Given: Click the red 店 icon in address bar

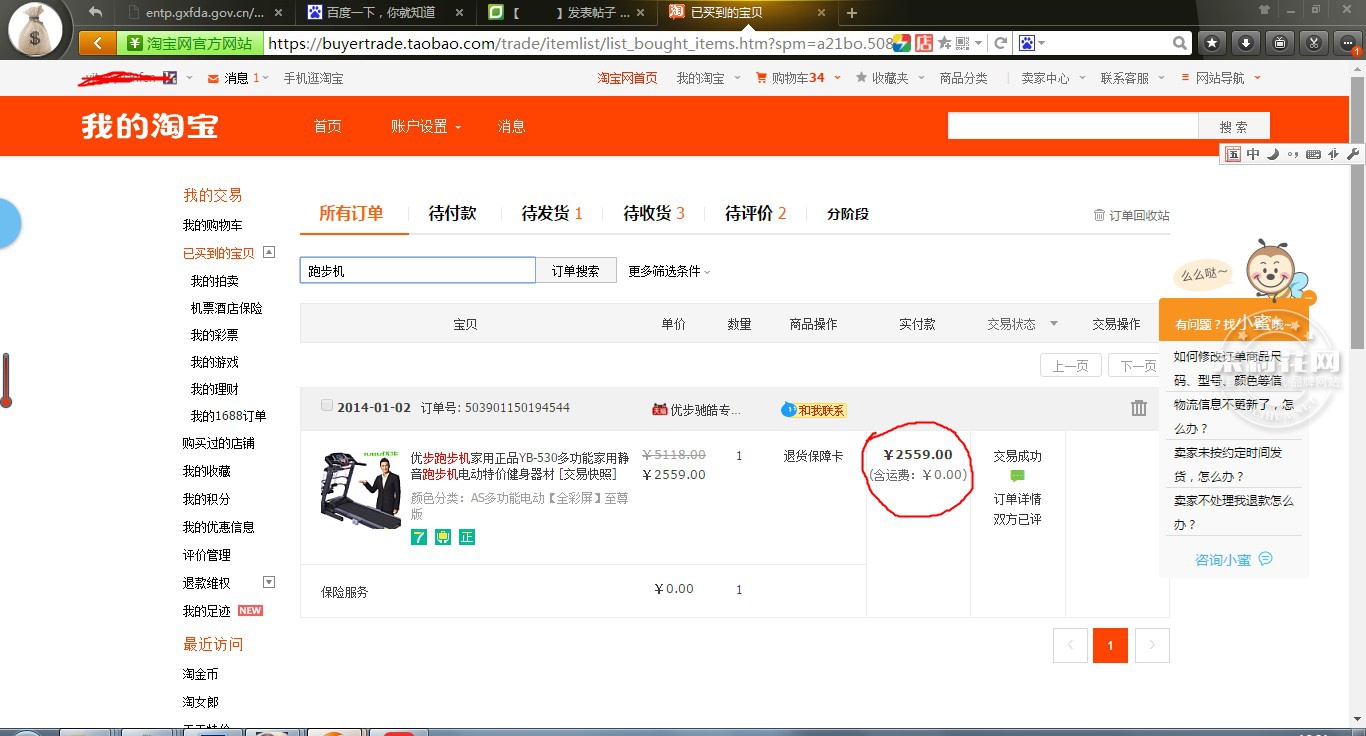Looking at the screenshot, I should coord(924,43).
